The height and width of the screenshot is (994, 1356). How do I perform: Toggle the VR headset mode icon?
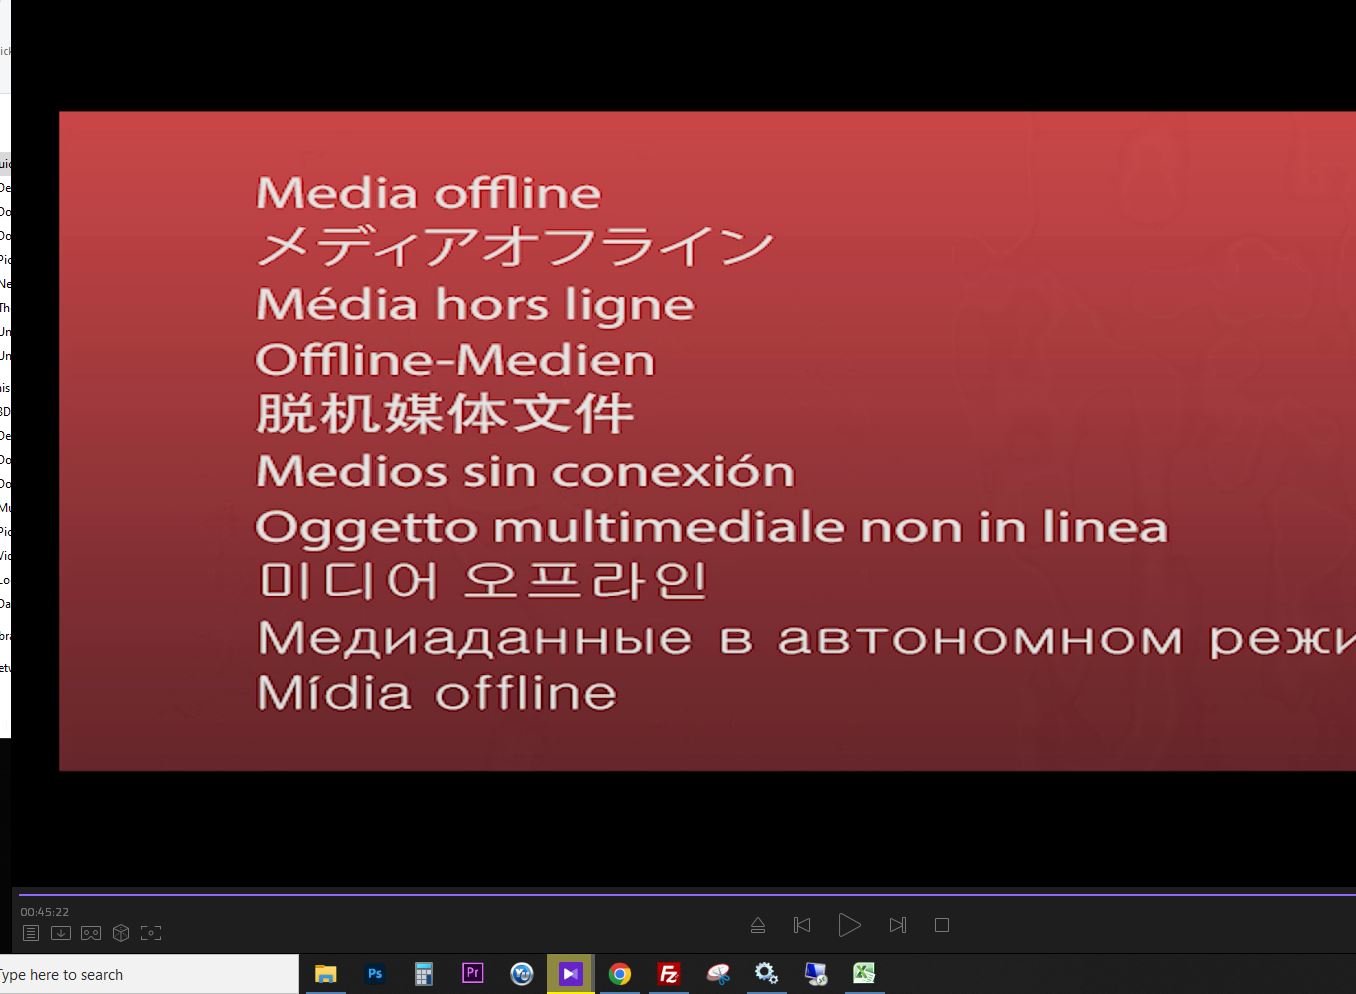coord(91,933)
